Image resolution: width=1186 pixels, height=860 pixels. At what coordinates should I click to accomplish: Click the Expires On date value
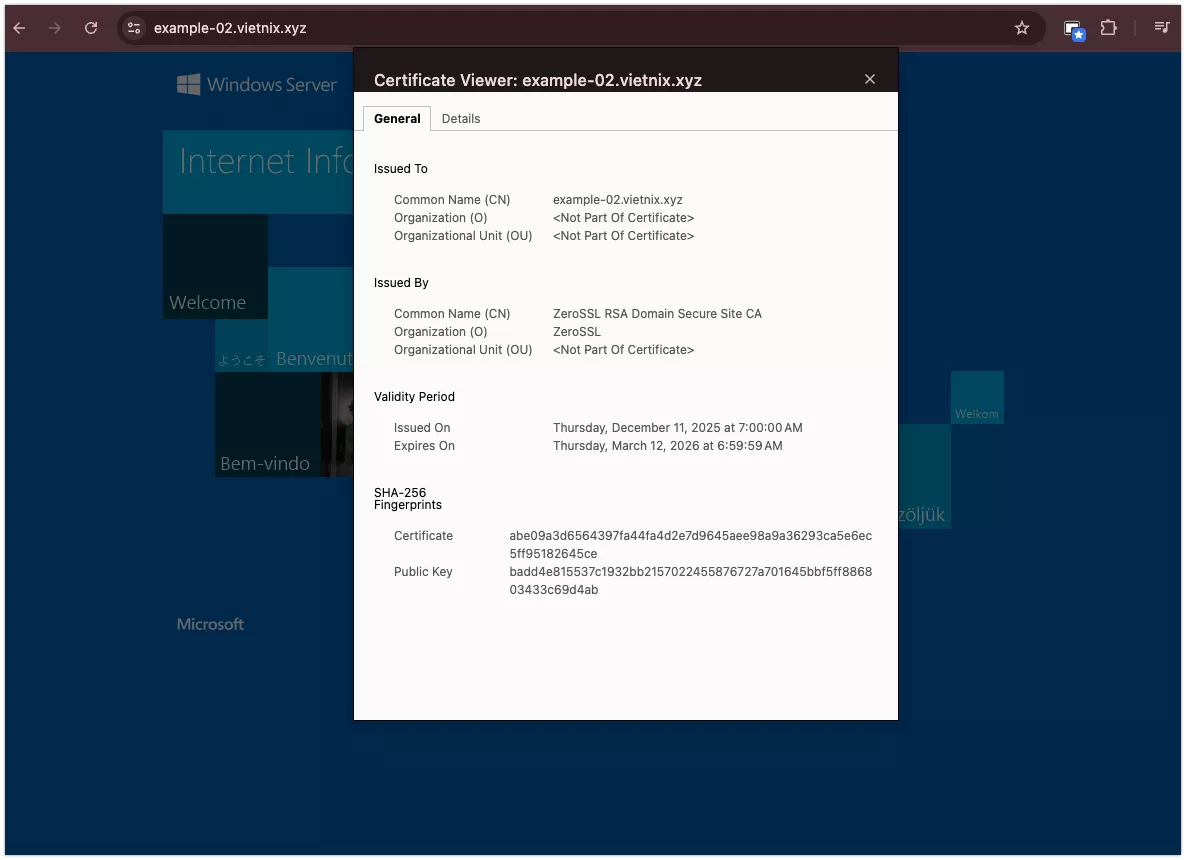[x=667, y=446]
